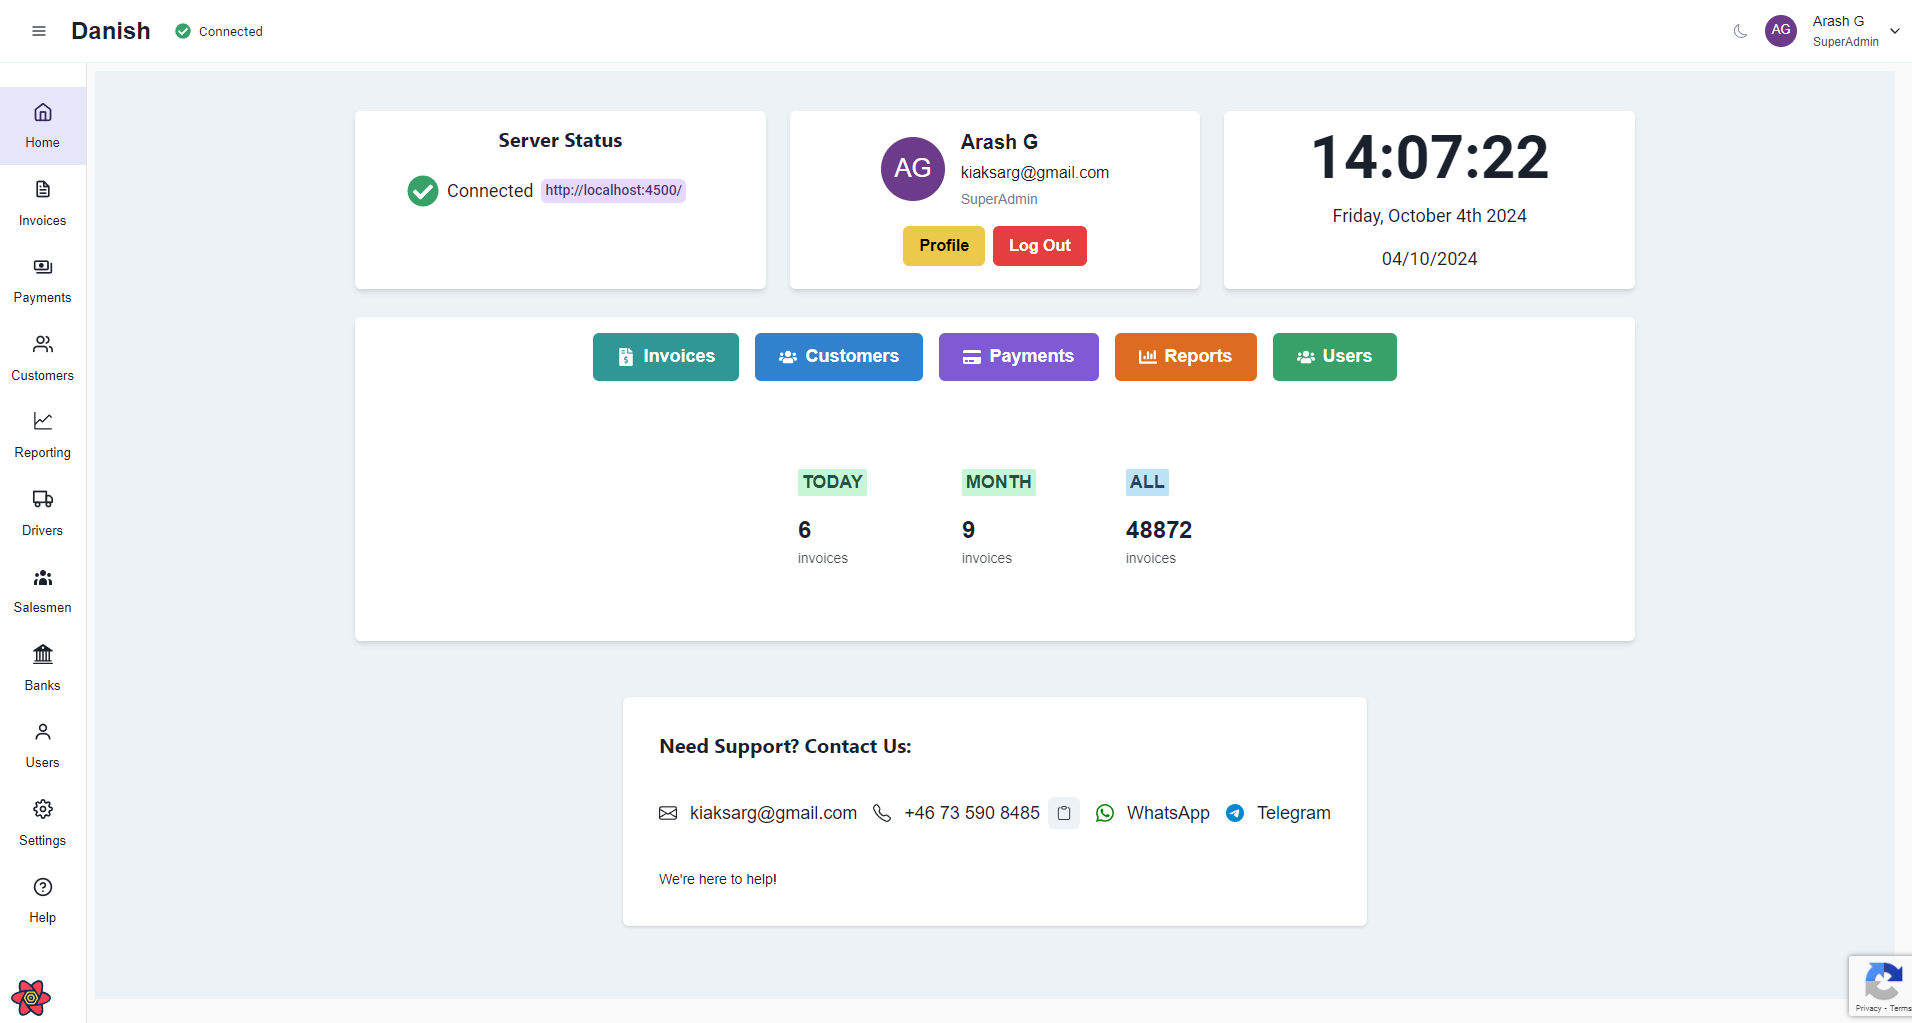1912x1023 pixels.
Task: Click the Danish app title
Action: pos(111,31)
